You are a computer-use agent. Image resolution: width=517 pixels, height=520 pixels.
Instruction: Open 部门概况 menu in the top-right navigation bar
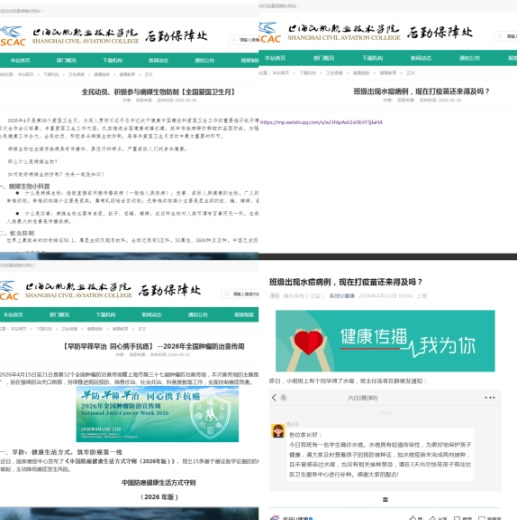click(323, 58)
